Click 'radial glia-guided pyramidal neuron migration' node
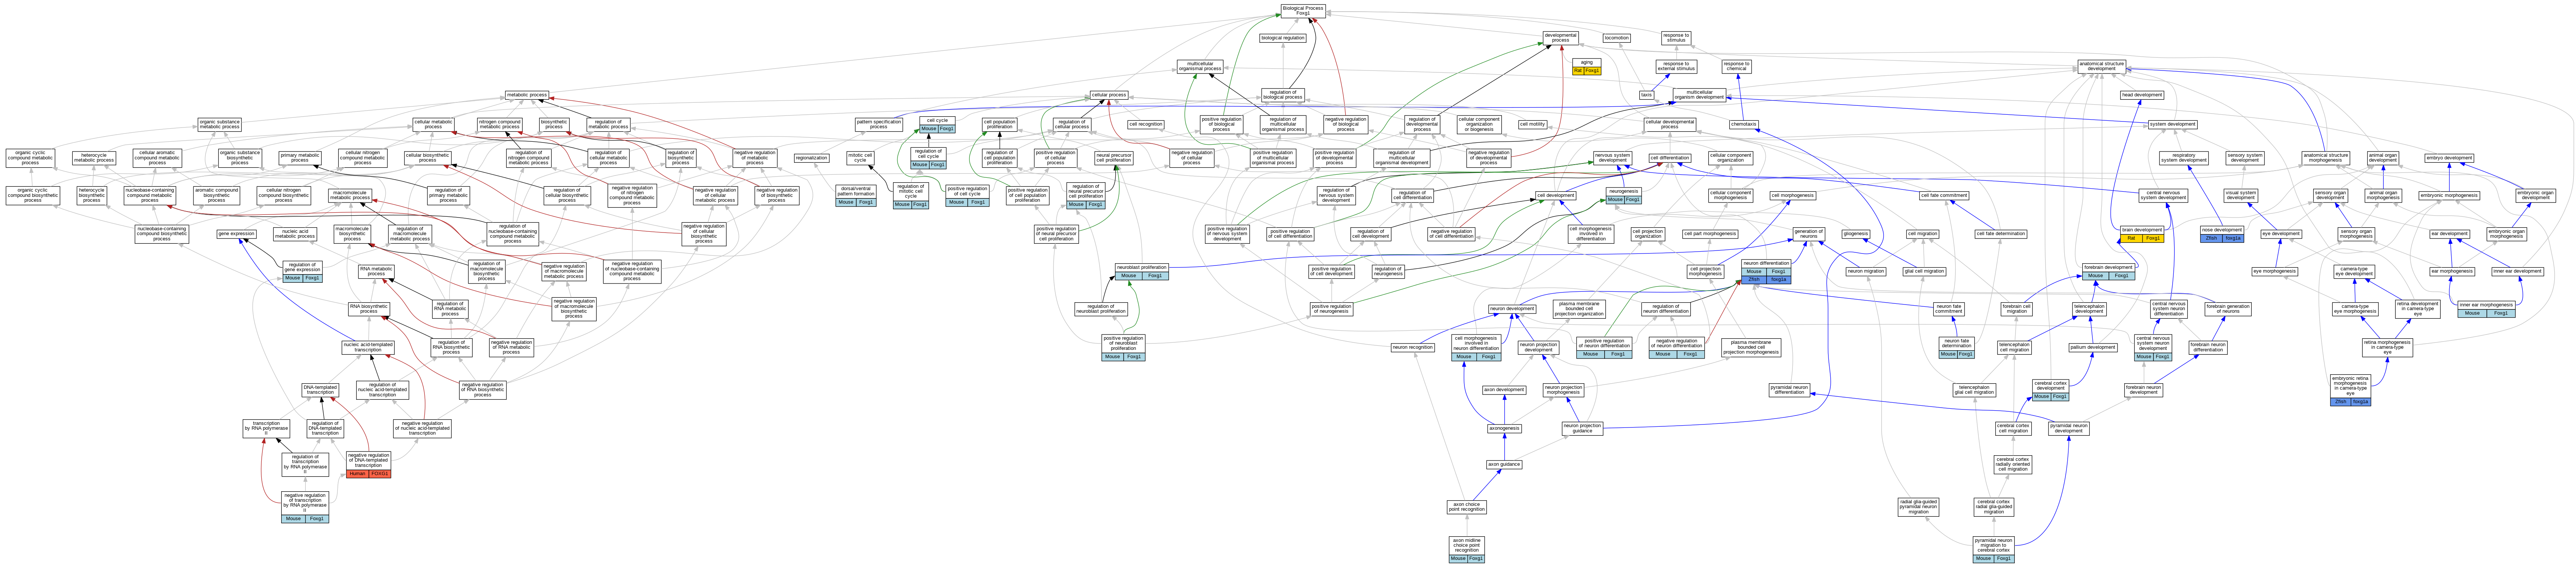Viewport: 2576px width, 567px height. tap(1918, 507)
